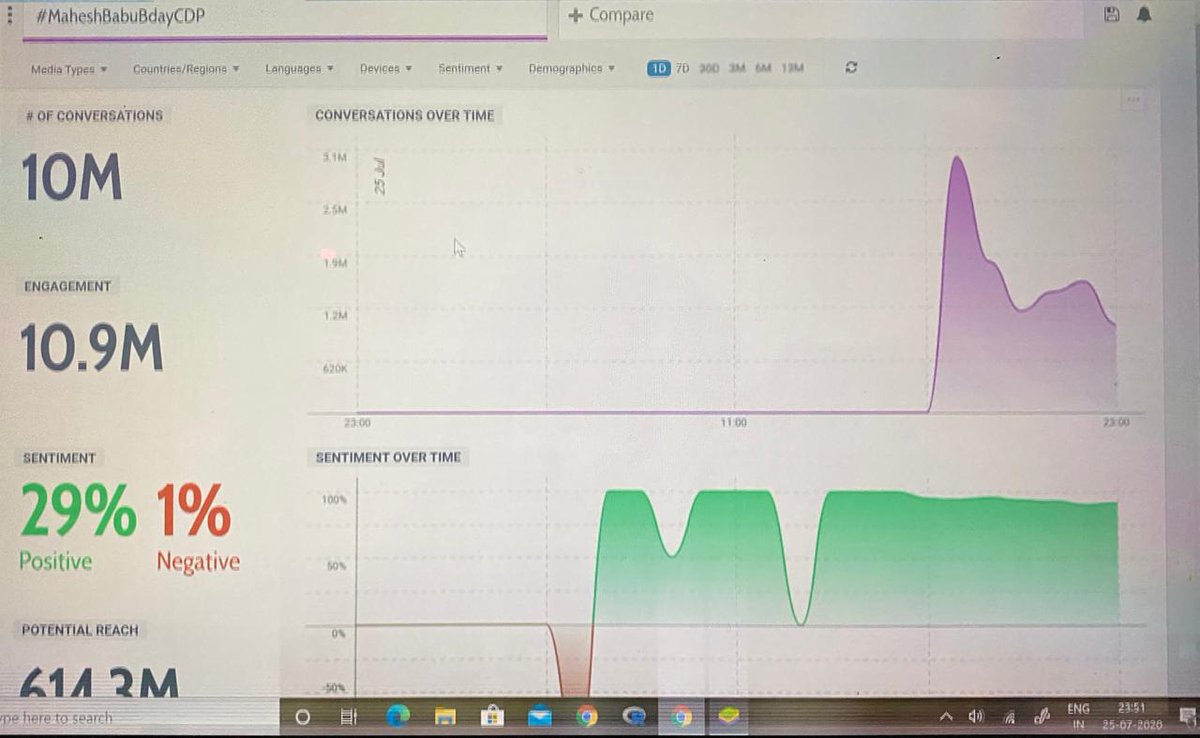Click the + Compare tab

point(611,15)
